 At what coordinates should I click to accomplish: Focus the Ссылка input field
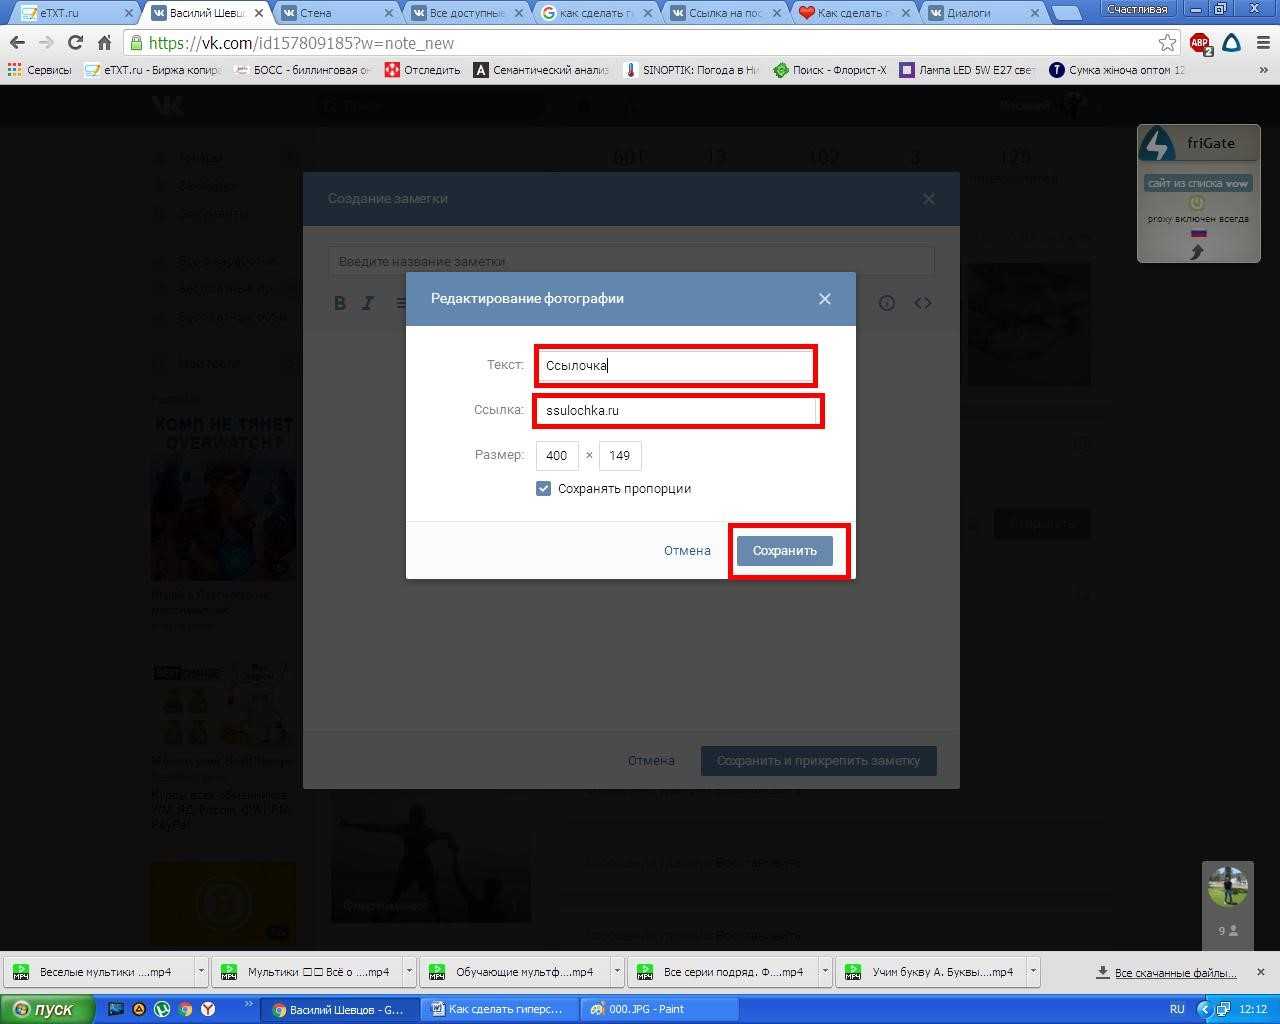(677, 411)
